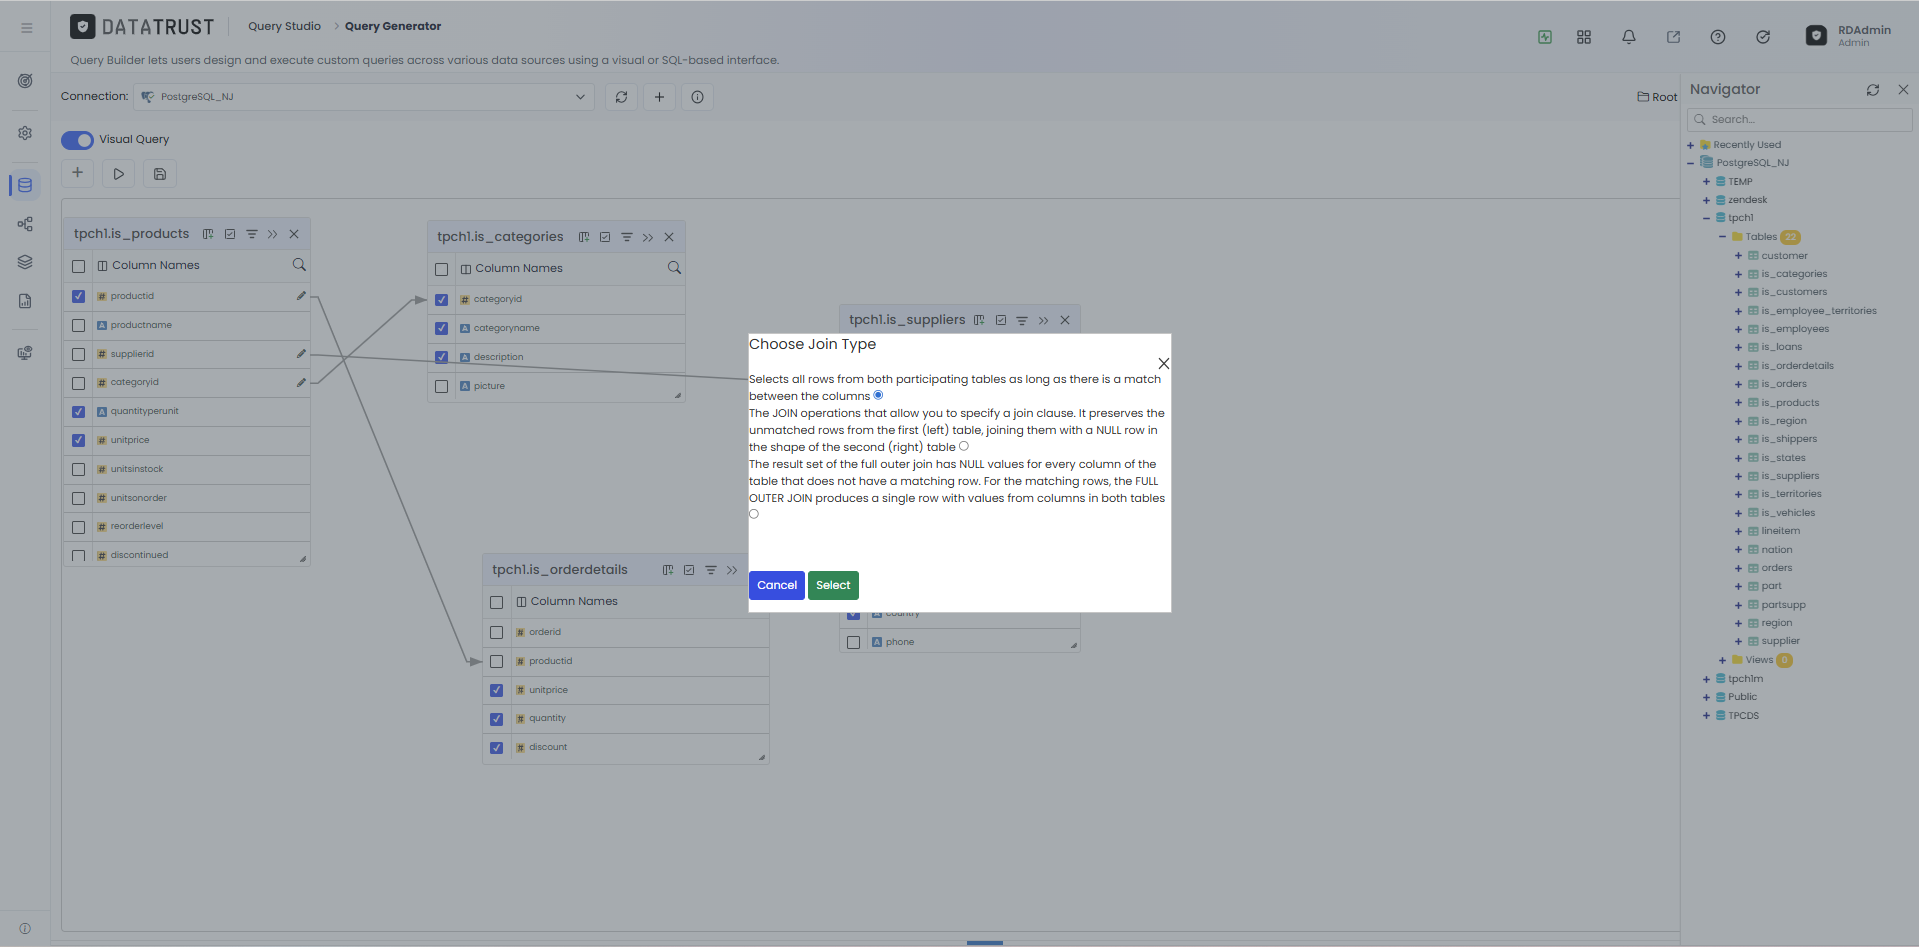Expand the TPCDS schema node
This screenshot has height=947, width=1919.
point(1706,716)
